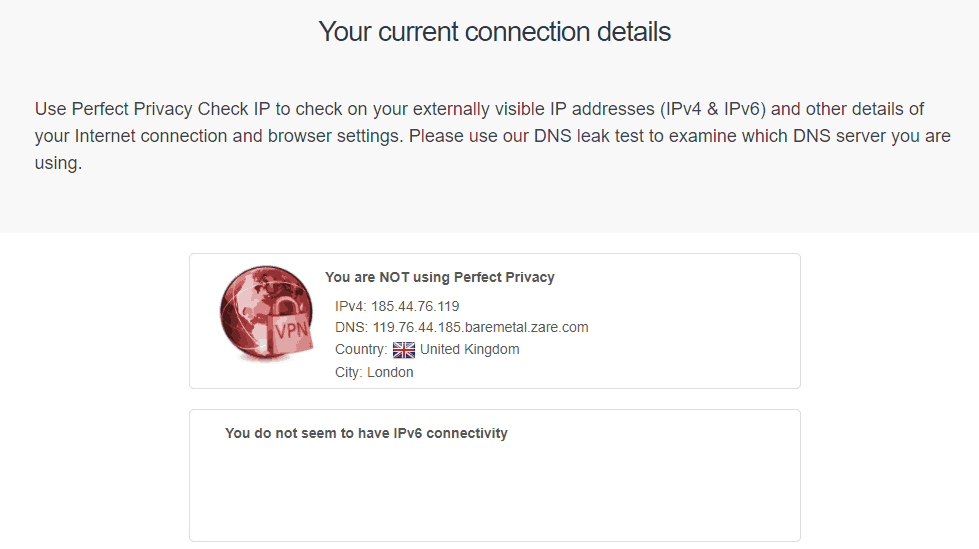This screenshot has width=979, height=549.
Task: Click the empty area of the IPv6 panel
Action: click(x=494, y=493)
